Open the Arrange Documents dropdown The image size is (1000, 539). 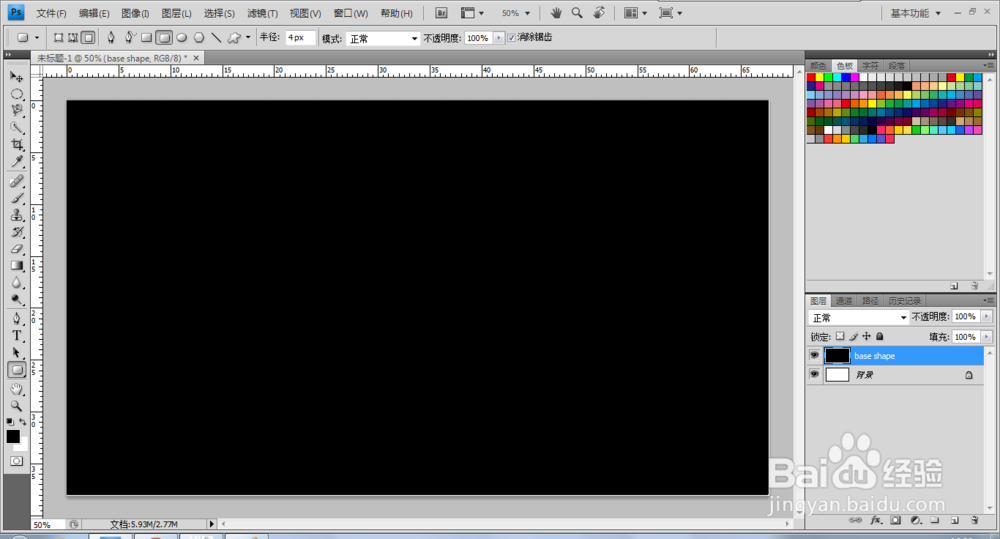pyautogui.click(x=635, y=13)
